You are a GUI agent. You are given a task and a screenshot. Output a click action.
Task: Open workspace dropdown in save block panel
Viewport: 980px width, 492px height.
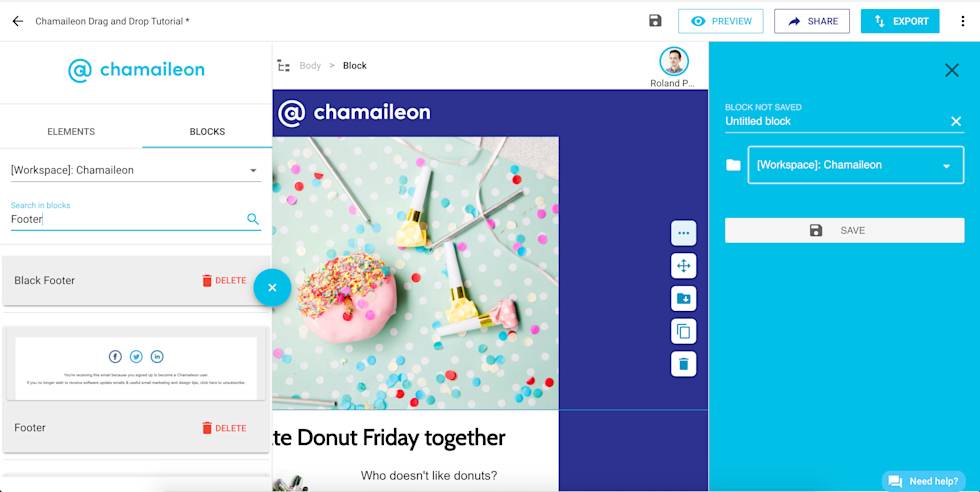856,165
